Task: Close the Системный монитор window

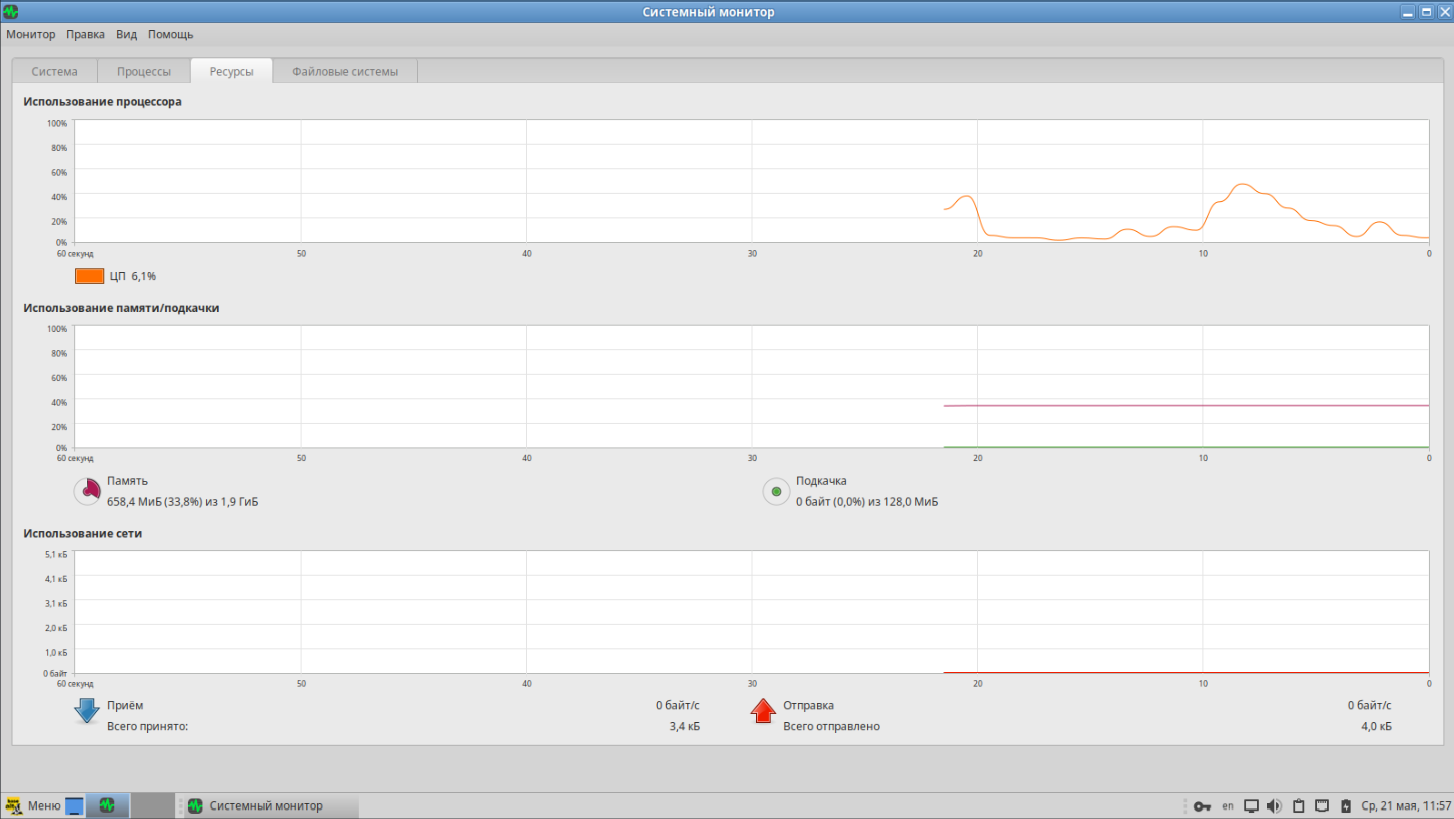Action: (1444, 12)
